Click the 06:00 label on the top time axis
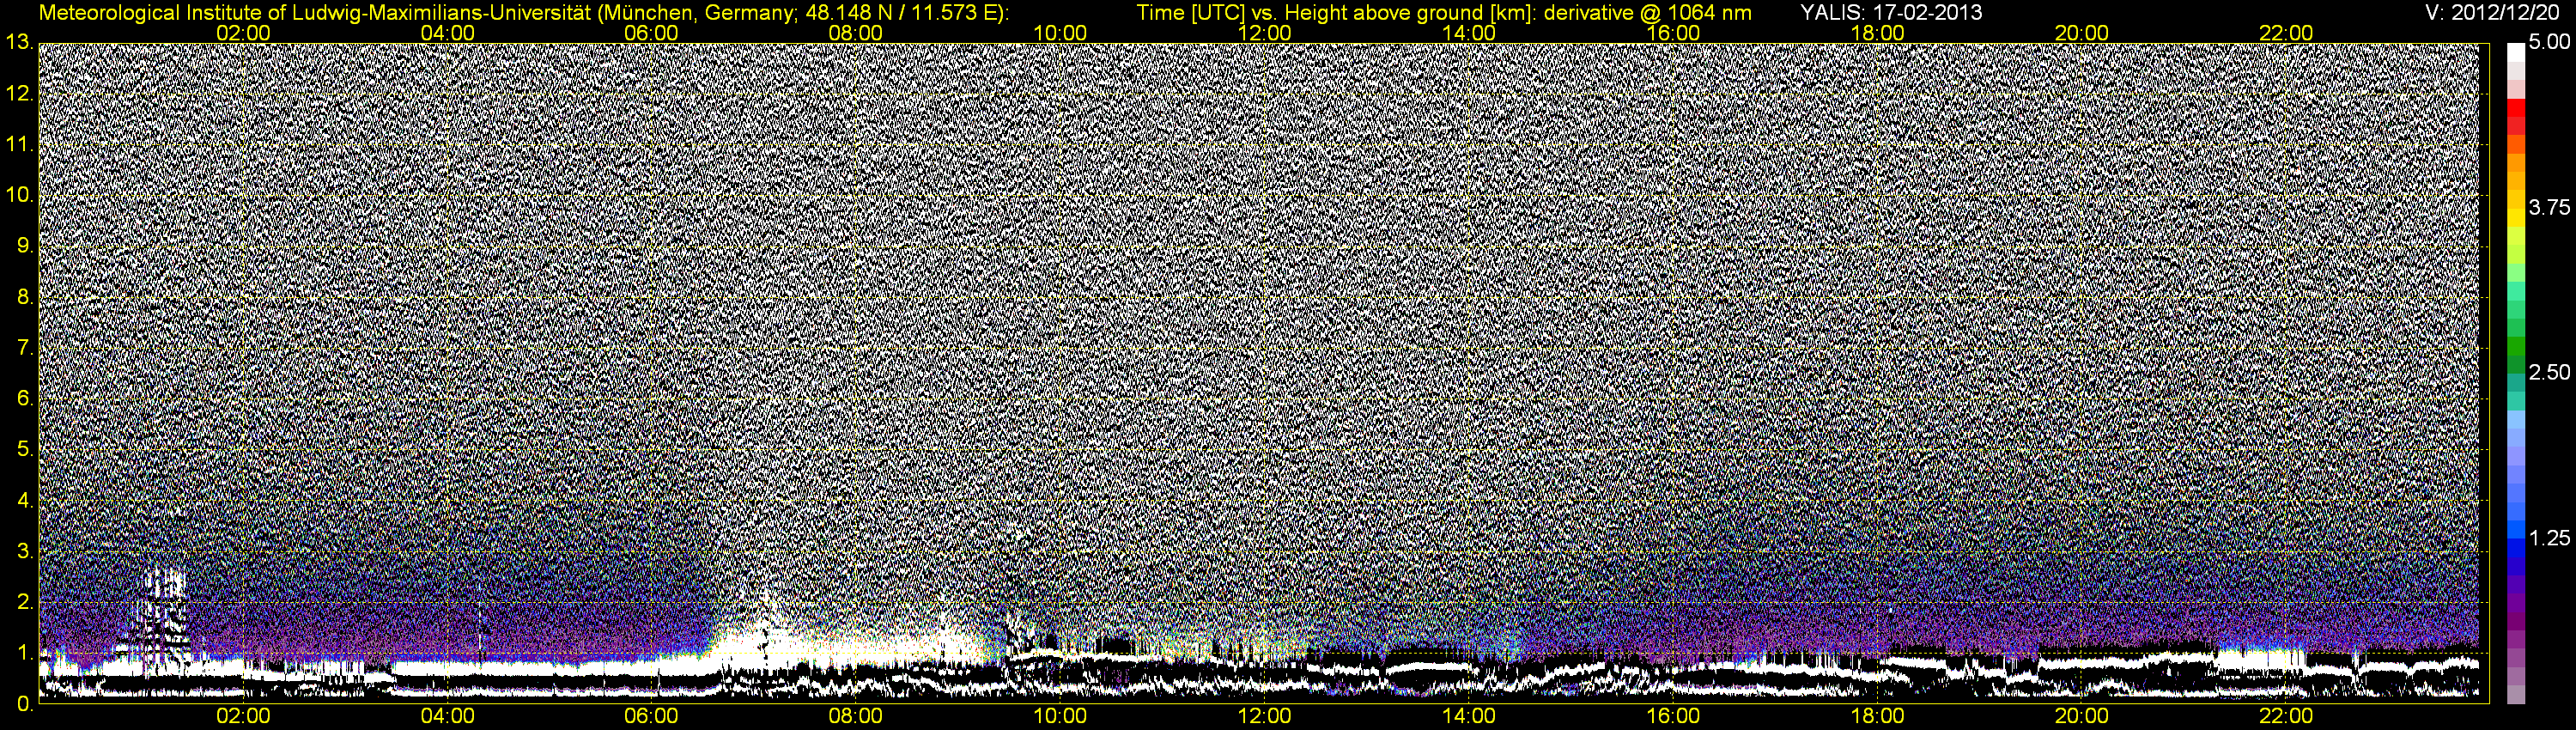The height and width of the screenshot is (730, 2576). click(x=651, y=33)
